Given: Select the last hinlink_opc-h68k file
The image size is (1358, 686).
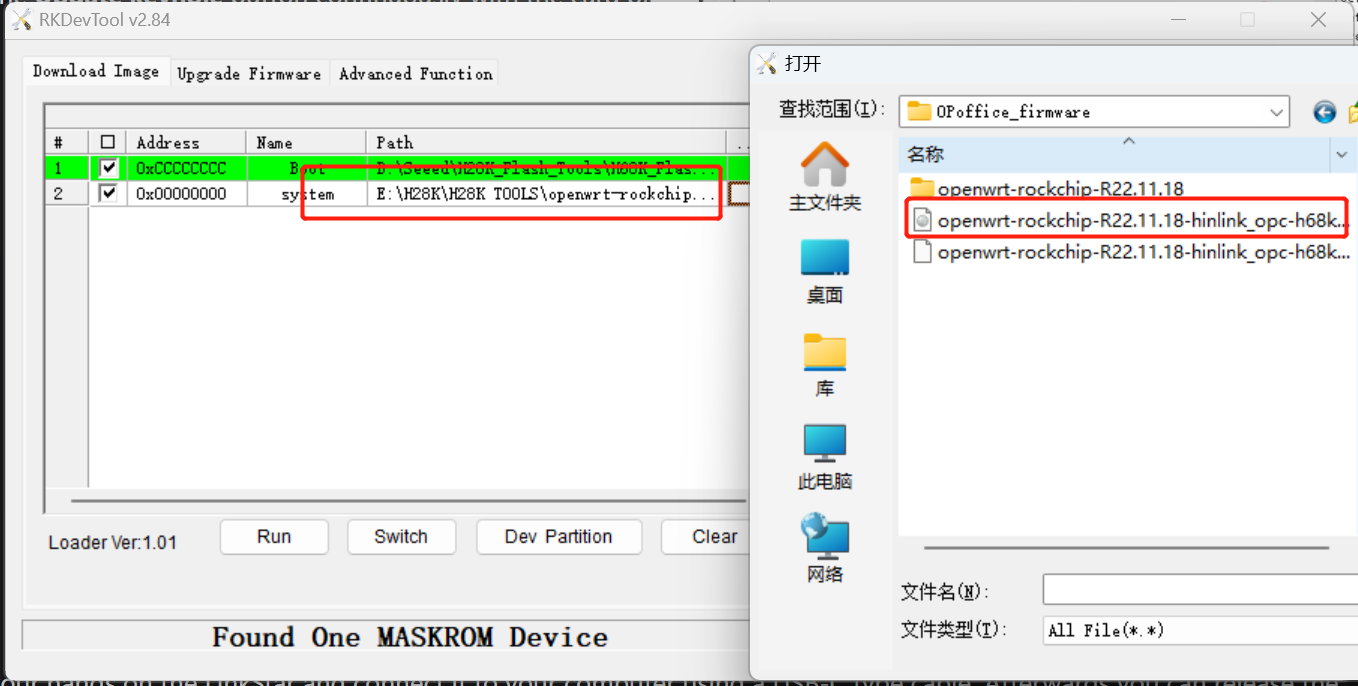Looking at the screenshot, I should pyautogui.click(x=1130, y=252).
